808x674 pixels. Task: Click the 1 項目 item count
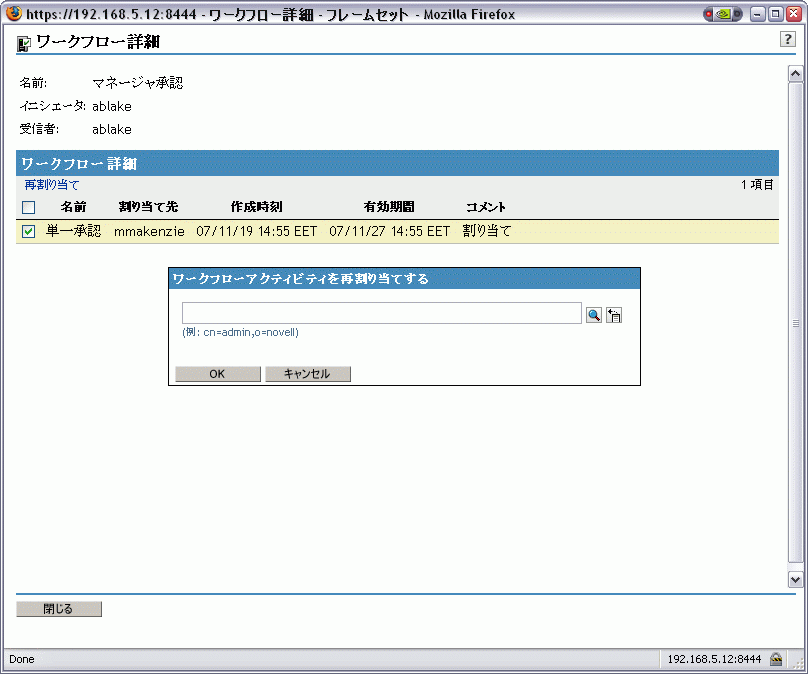coord(757,184)
